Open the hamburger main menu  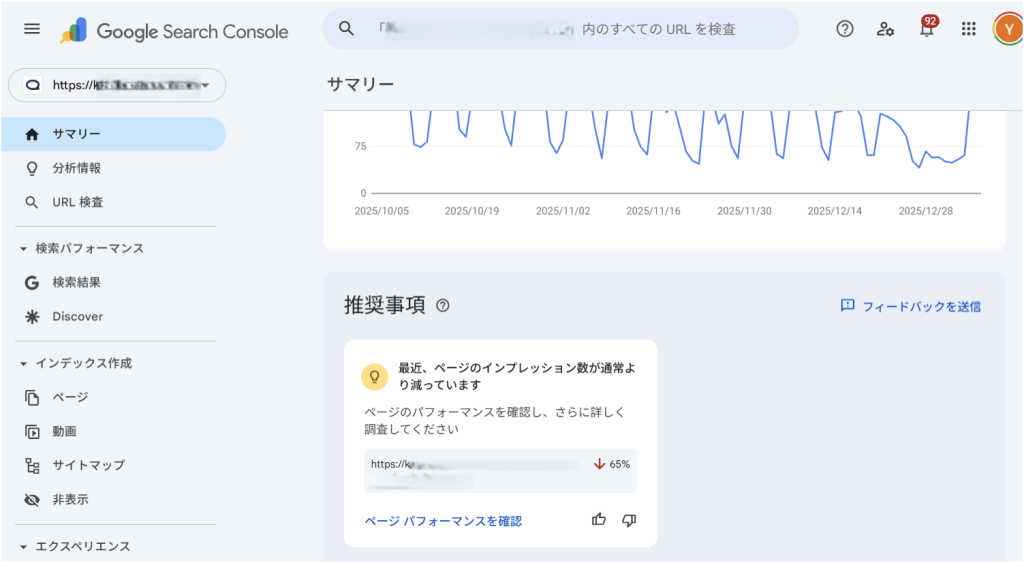coord(32,29)
